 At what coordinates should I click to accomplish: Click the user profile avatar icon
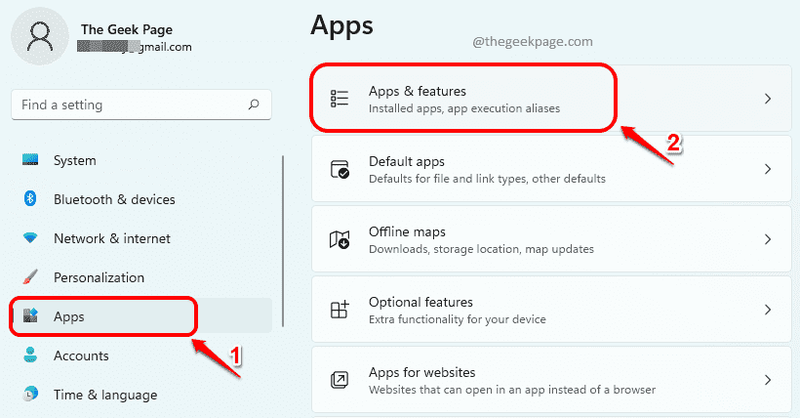click(40, 36)
